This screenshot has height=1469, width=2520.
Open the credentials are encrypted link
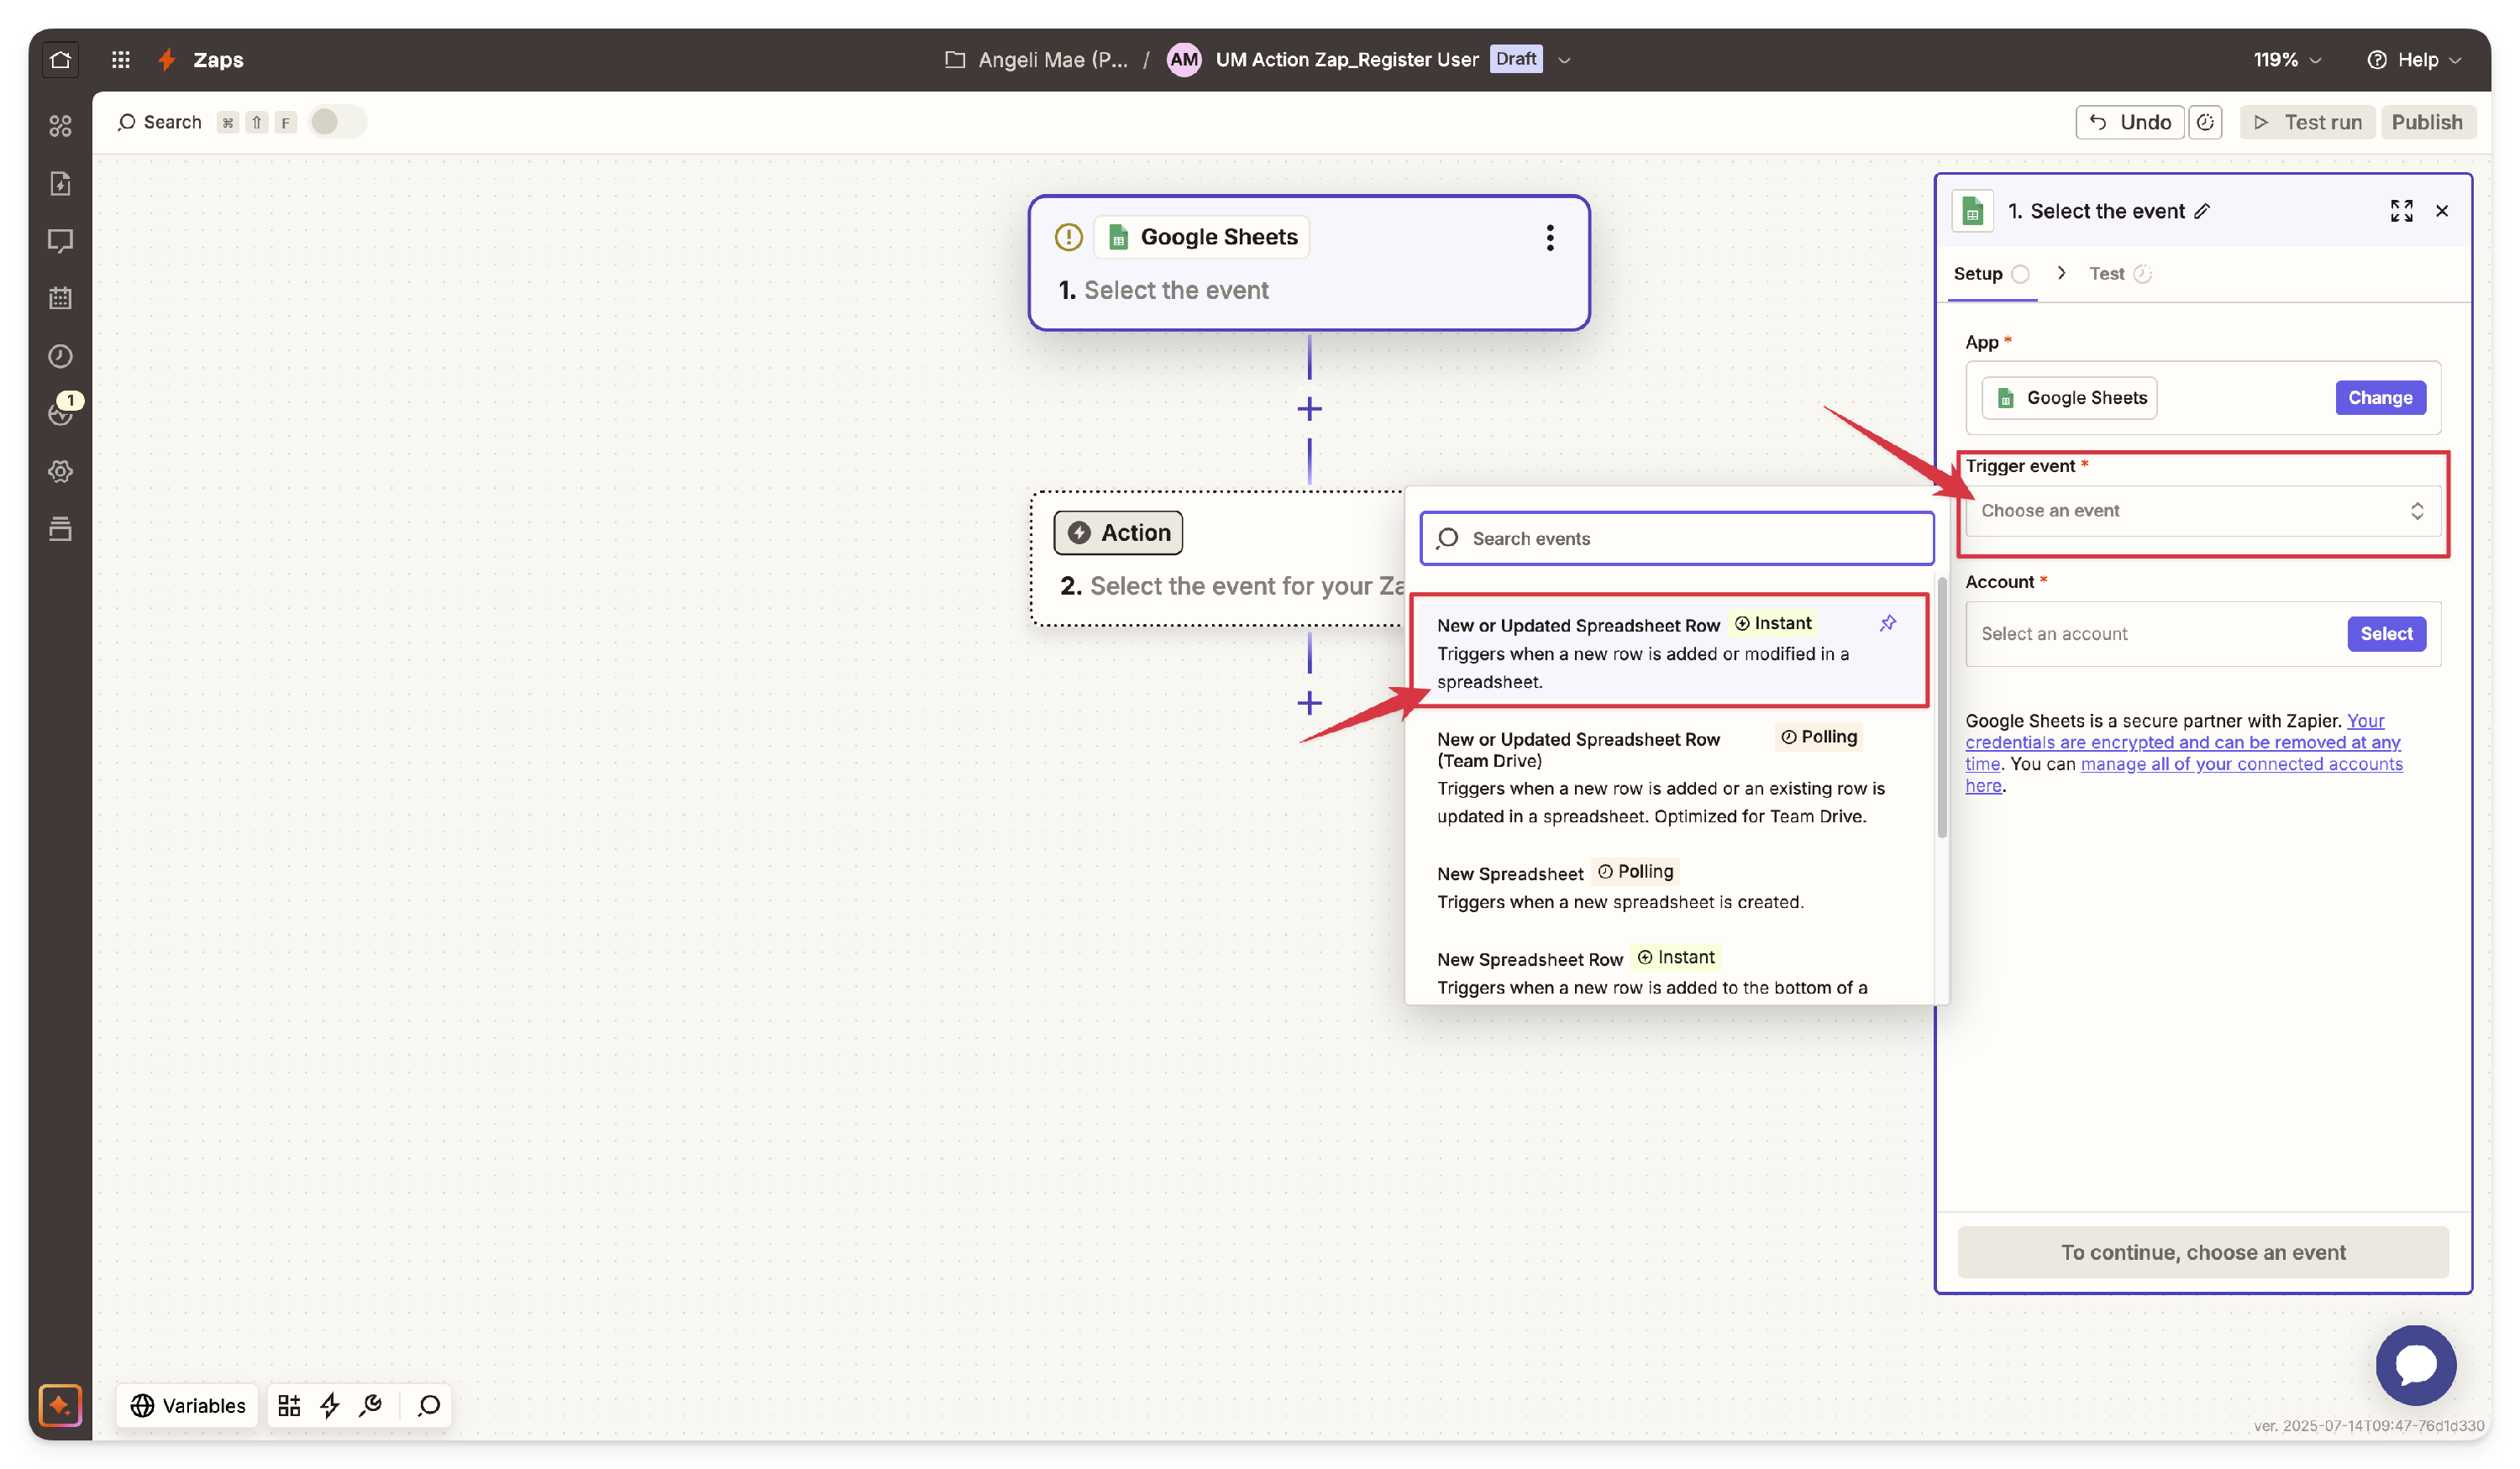coord(2183,742)
